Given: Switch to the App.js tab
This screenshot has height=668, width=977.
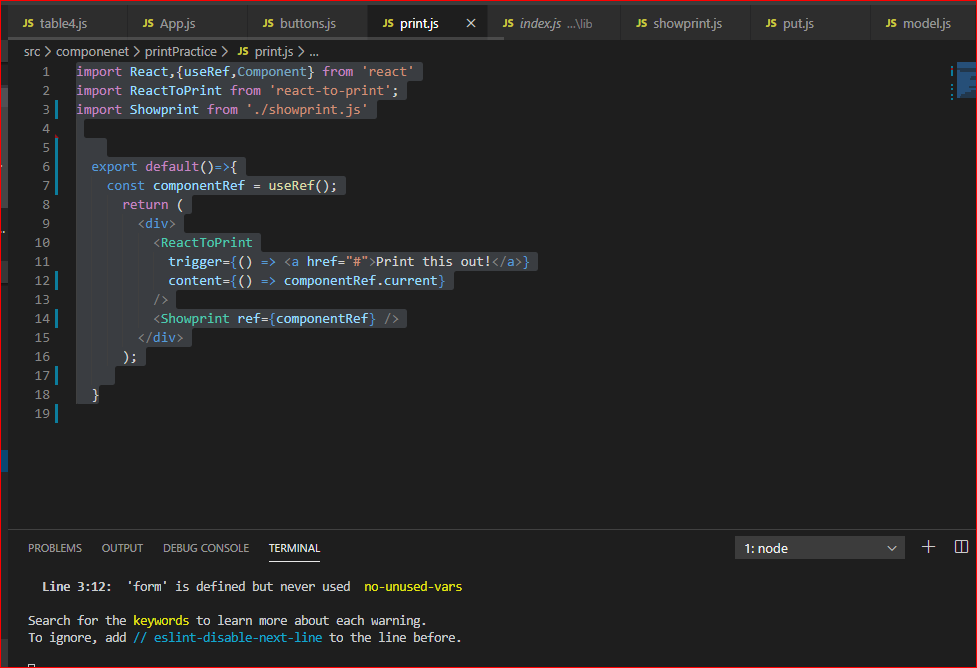Looking at the screenshot, I should coord(187,23).
